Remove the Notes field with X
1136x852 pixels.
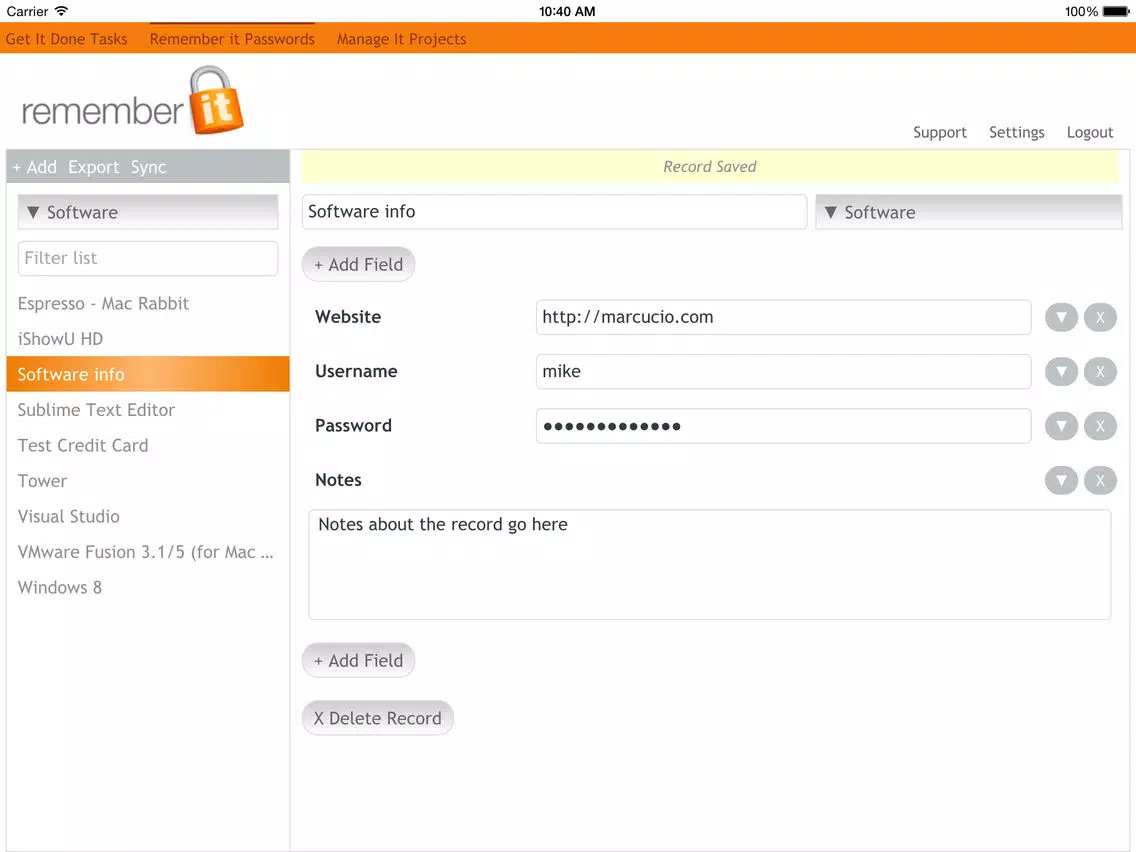coord(1100,480)
